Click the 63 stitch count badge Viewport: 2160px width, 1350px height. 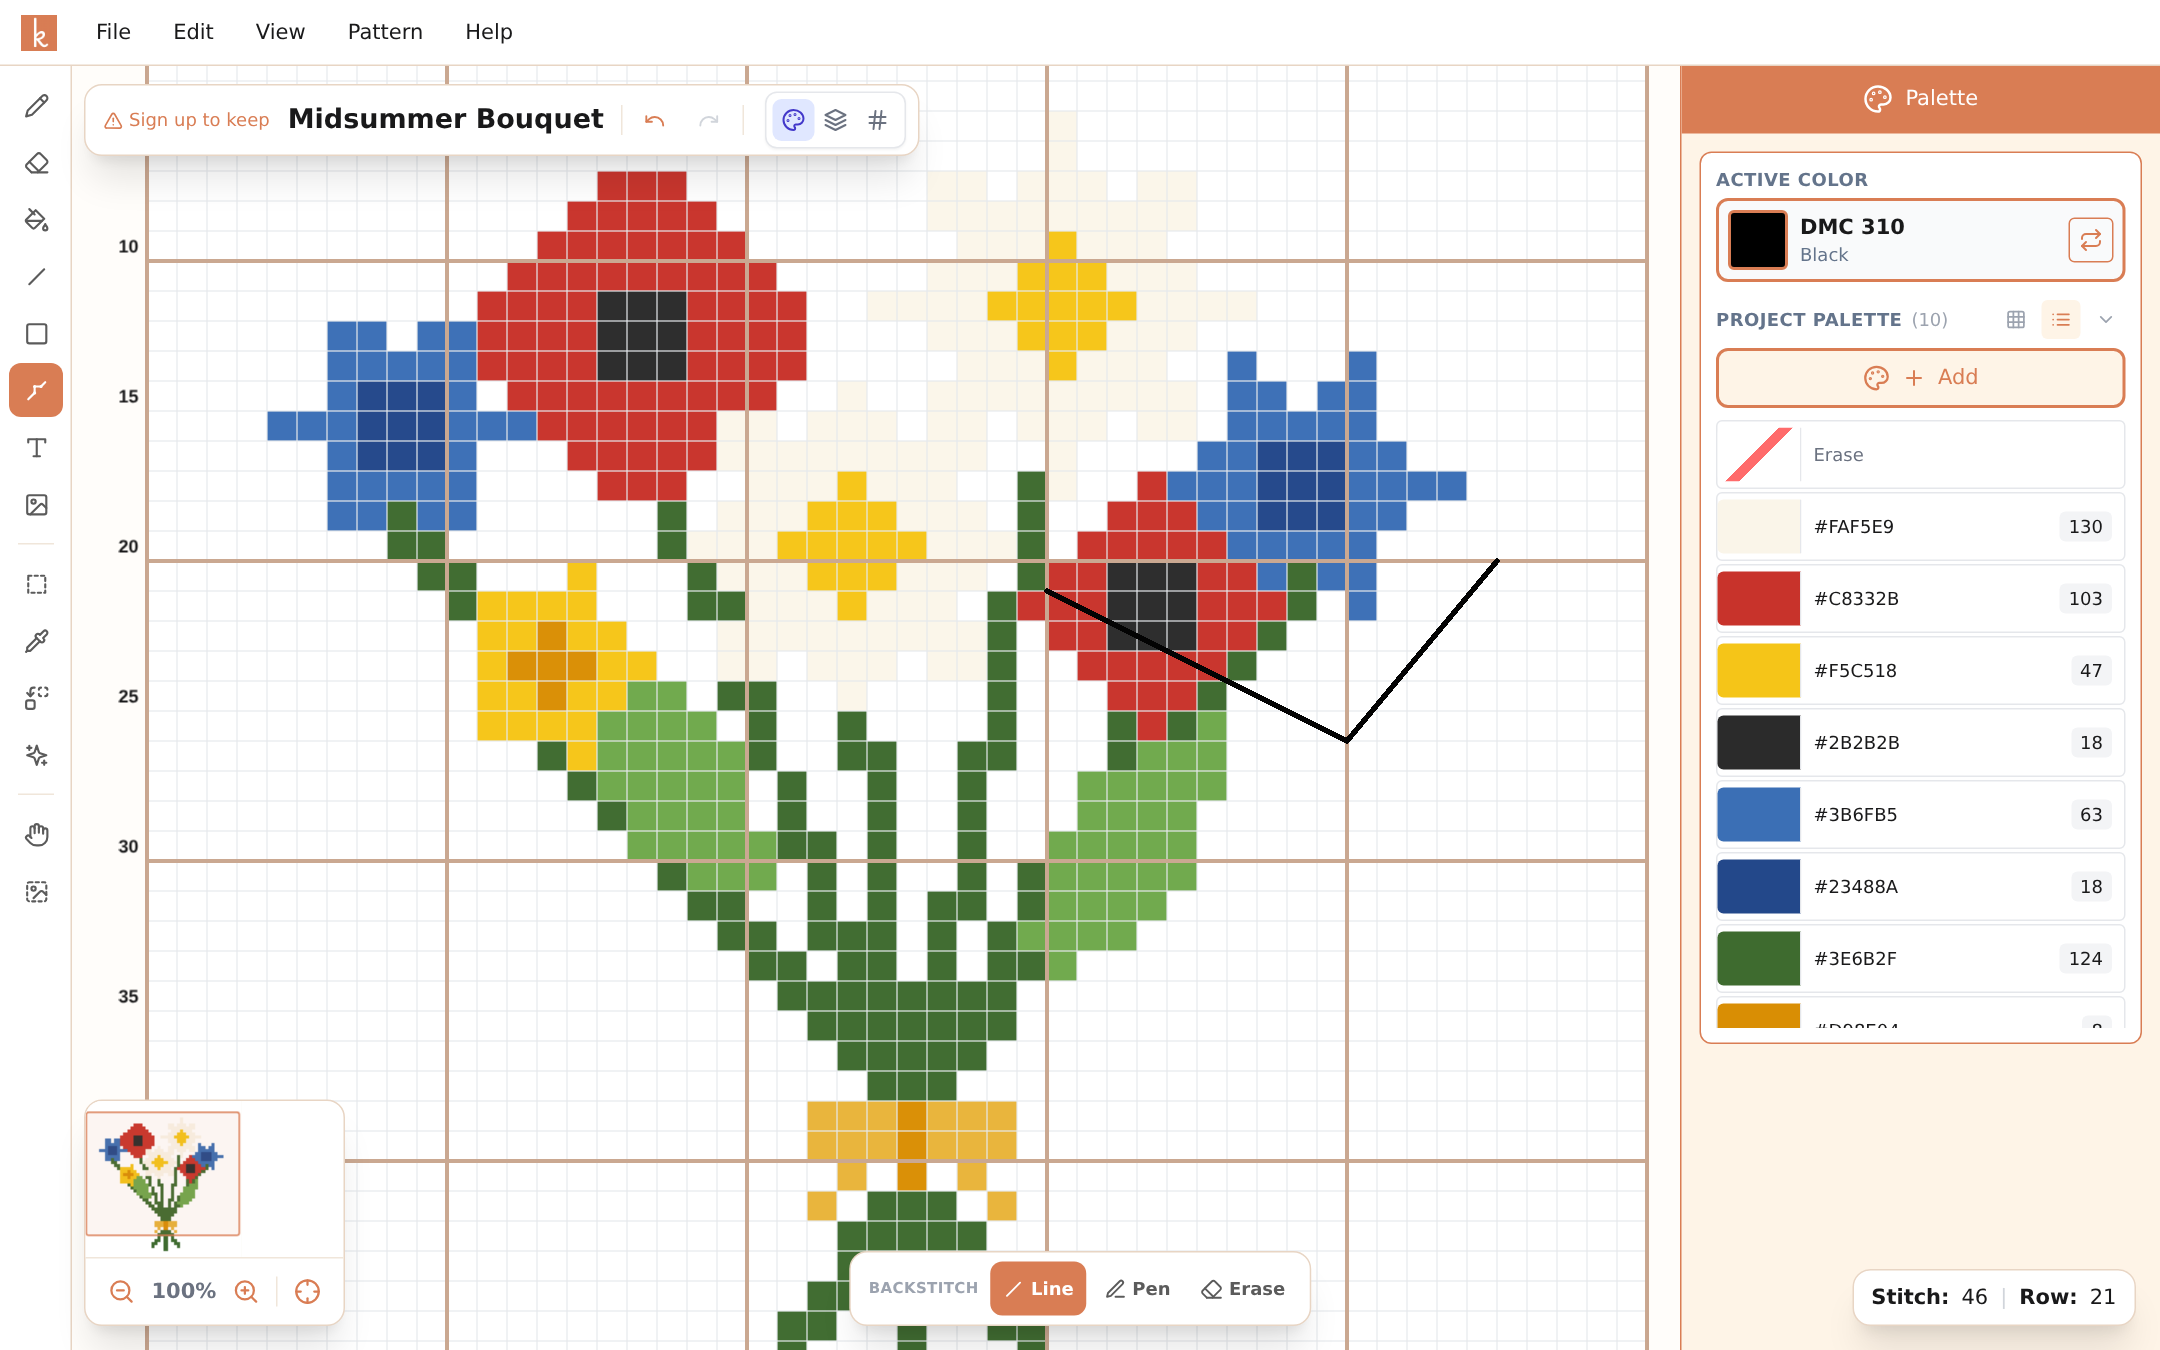(2091, 815)
